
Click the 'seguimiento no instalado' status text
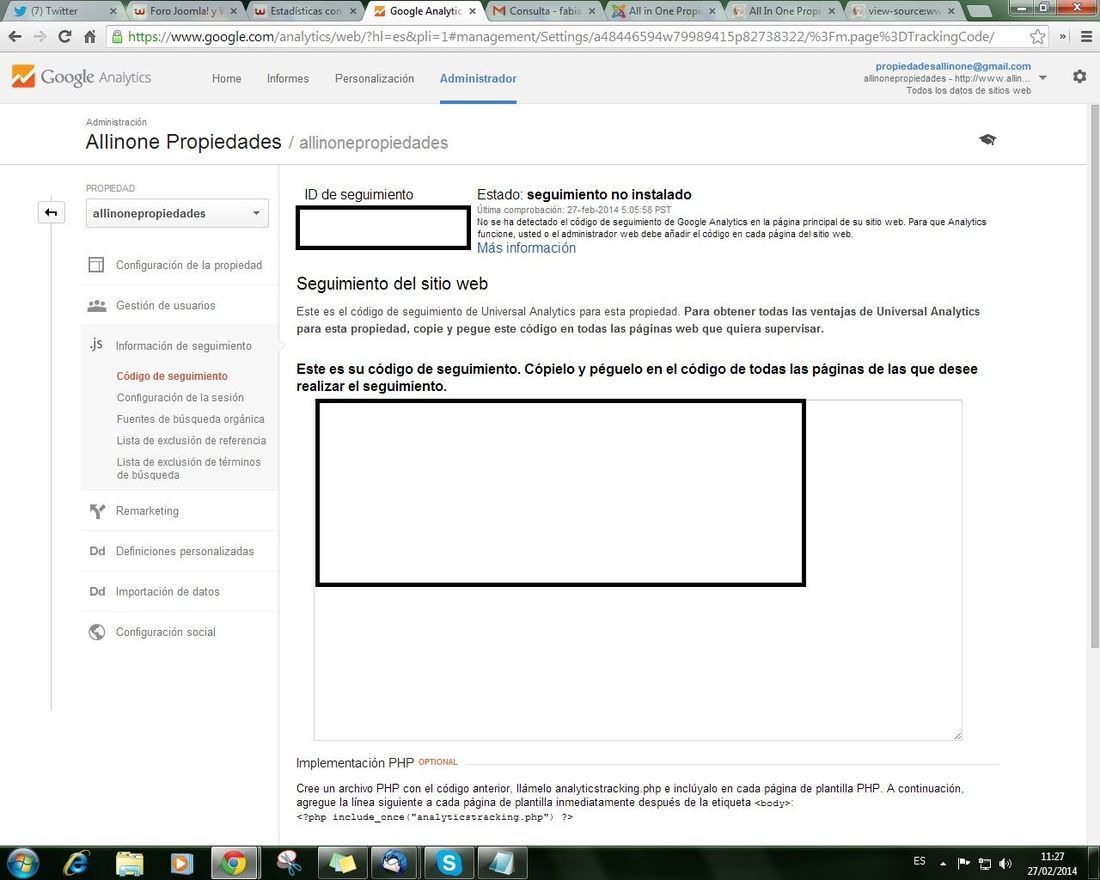click(x=609, y=194)
